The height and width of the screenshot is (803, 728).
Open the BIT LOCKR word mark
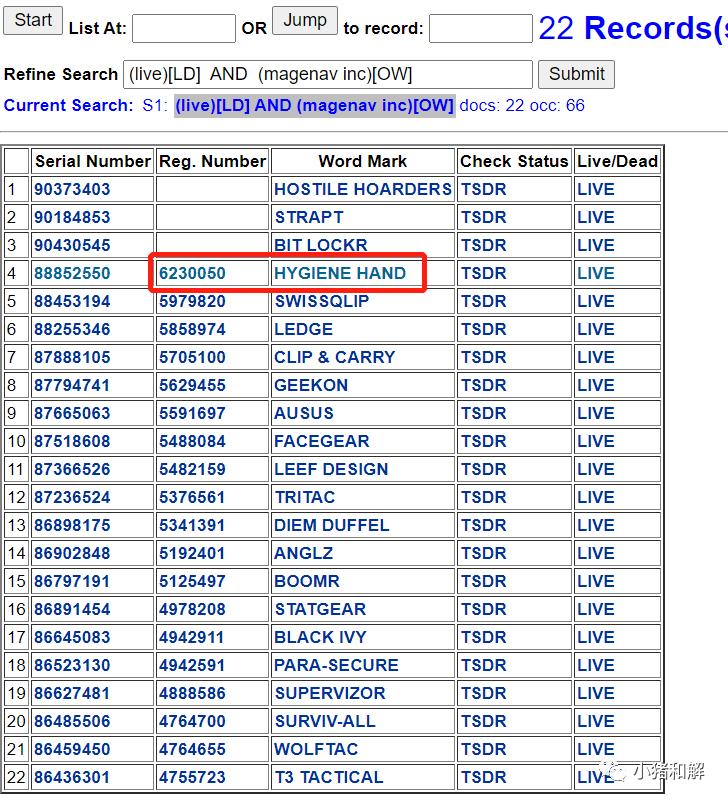[x=321, y=245]
